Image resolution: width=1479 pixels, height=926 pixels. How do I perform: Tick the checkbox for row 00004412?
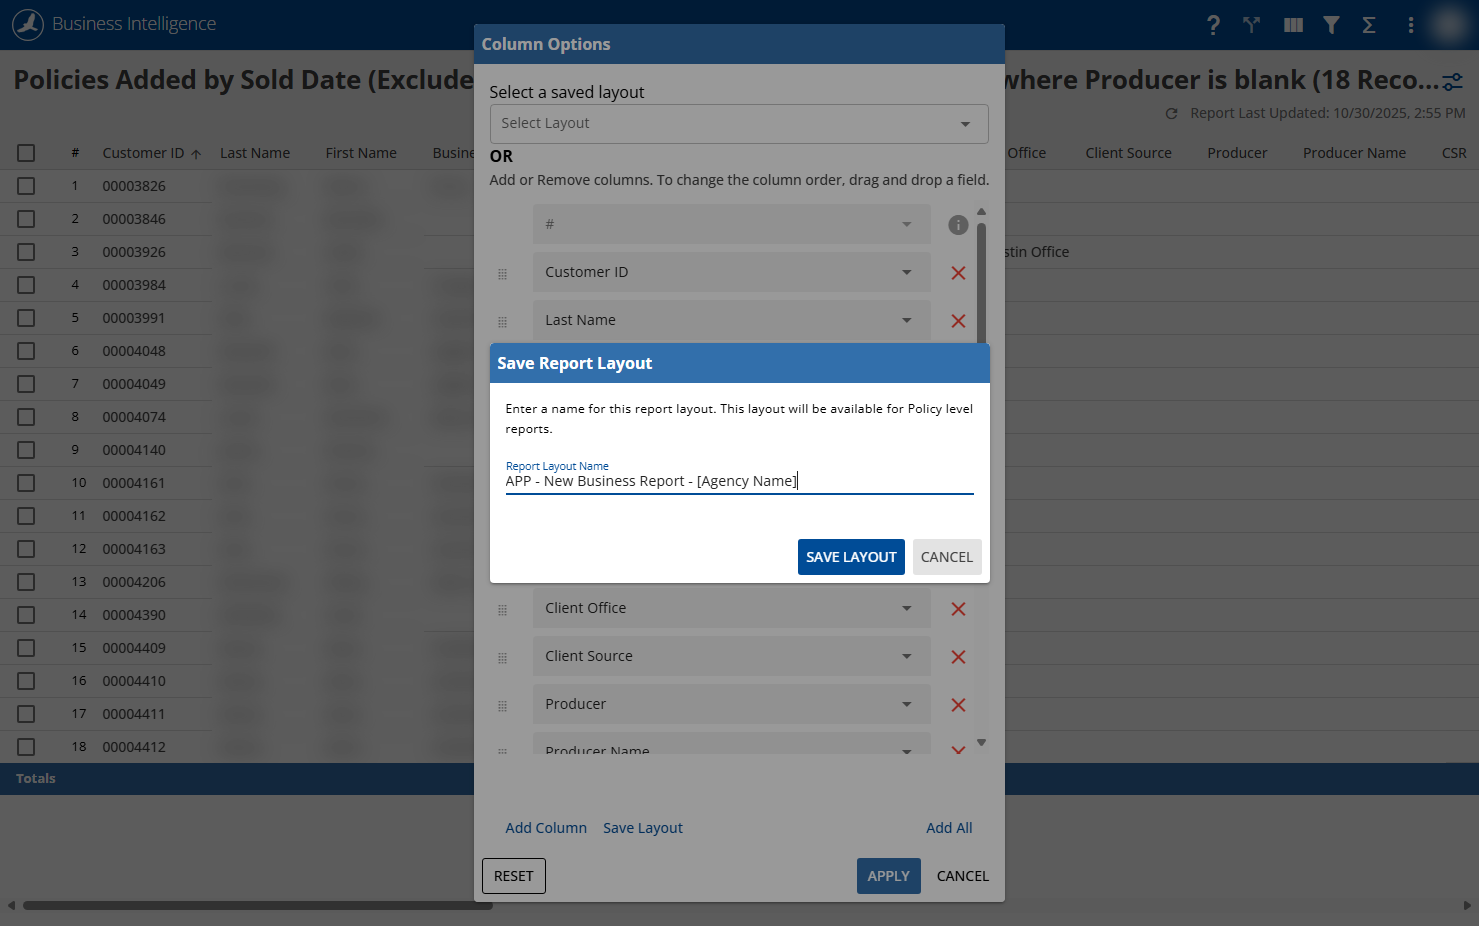(26, 747)
